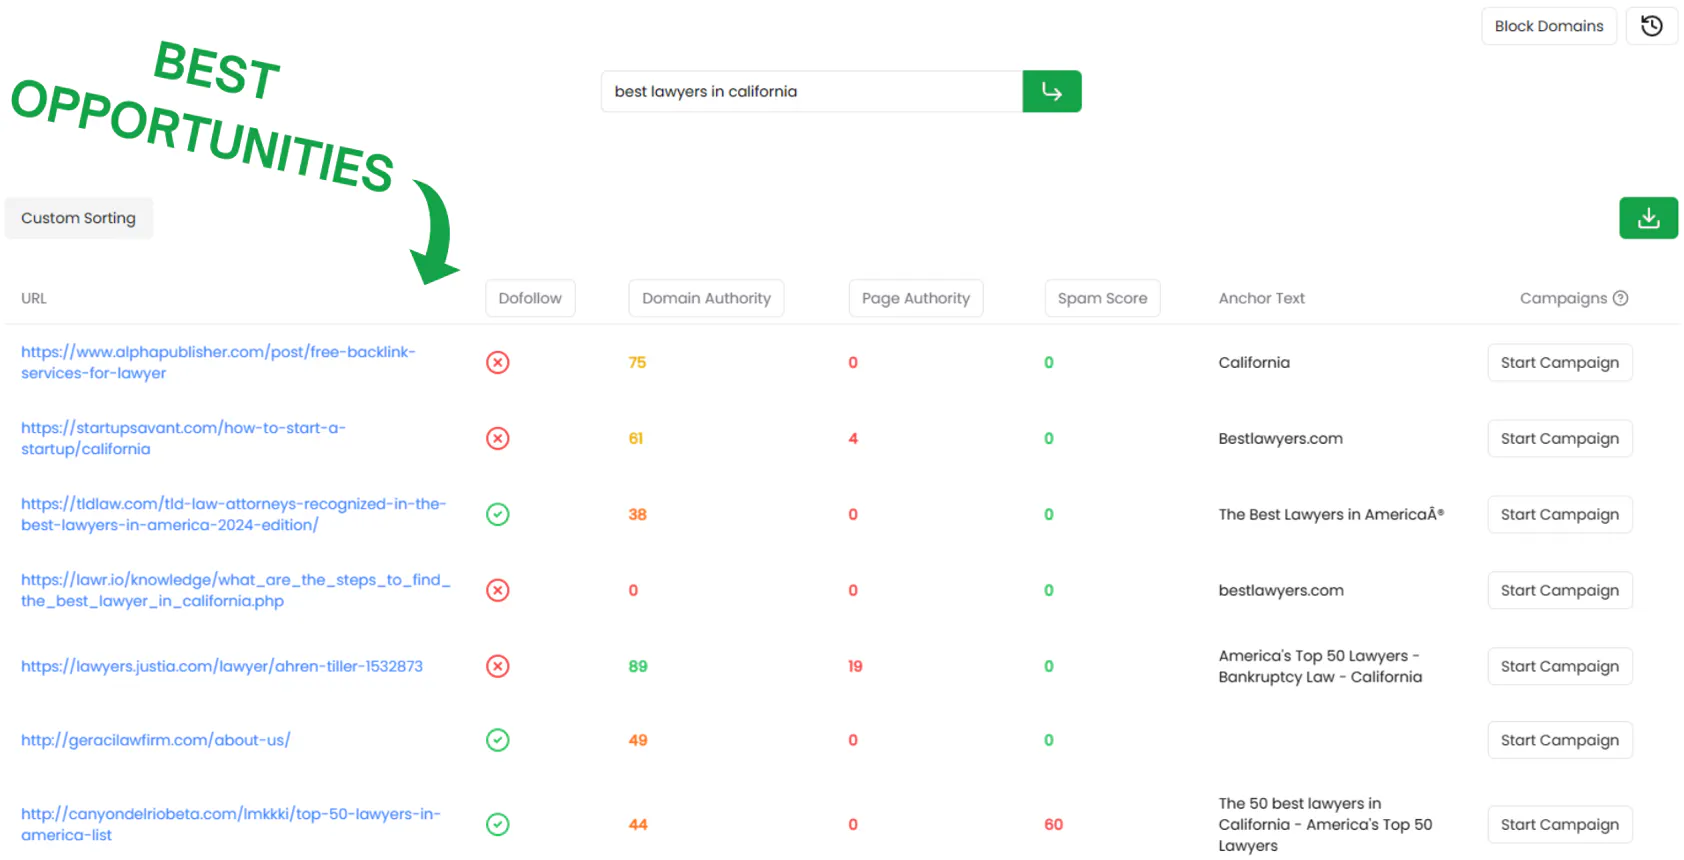Sort by Dofollow column
Screen dimensions: 1684x860
pos(530,298)
